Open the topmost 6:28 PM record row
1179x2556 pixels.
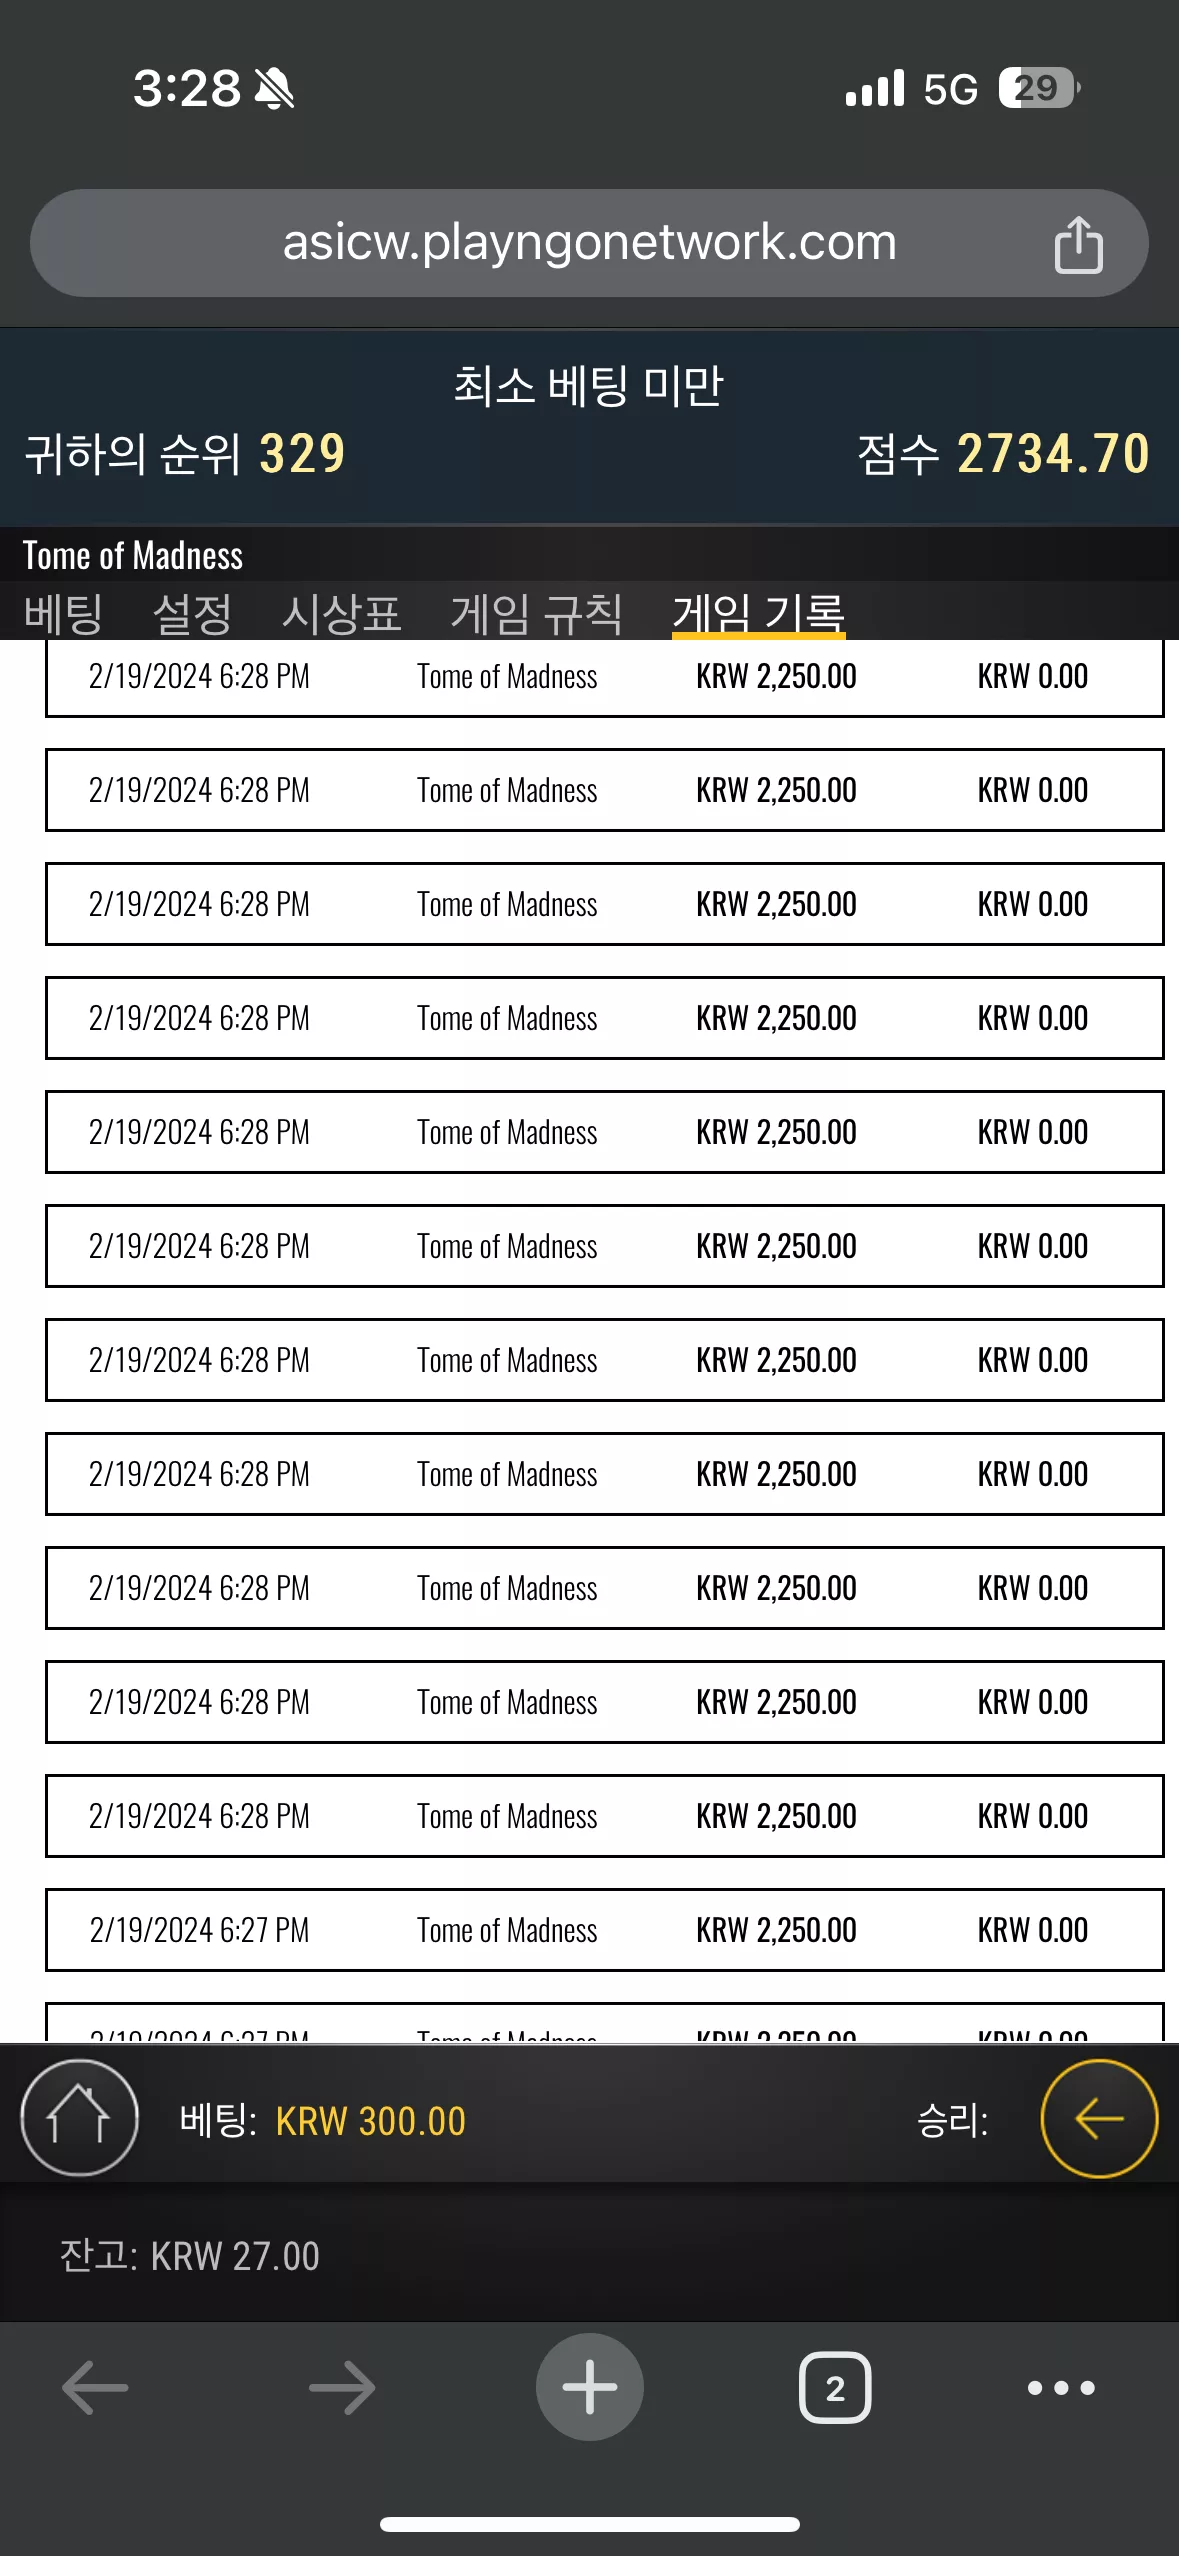(x=604, y=677)
